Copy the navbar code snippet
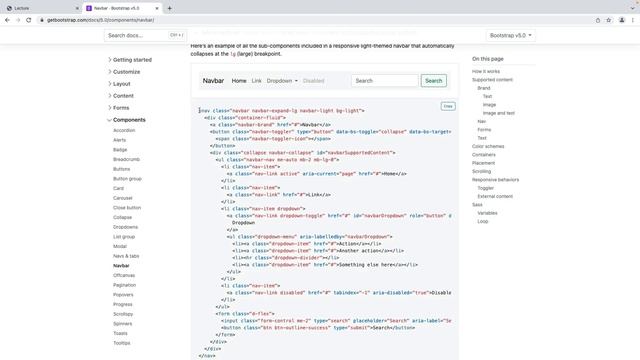The image size is (640, 360). pos(448,106)
